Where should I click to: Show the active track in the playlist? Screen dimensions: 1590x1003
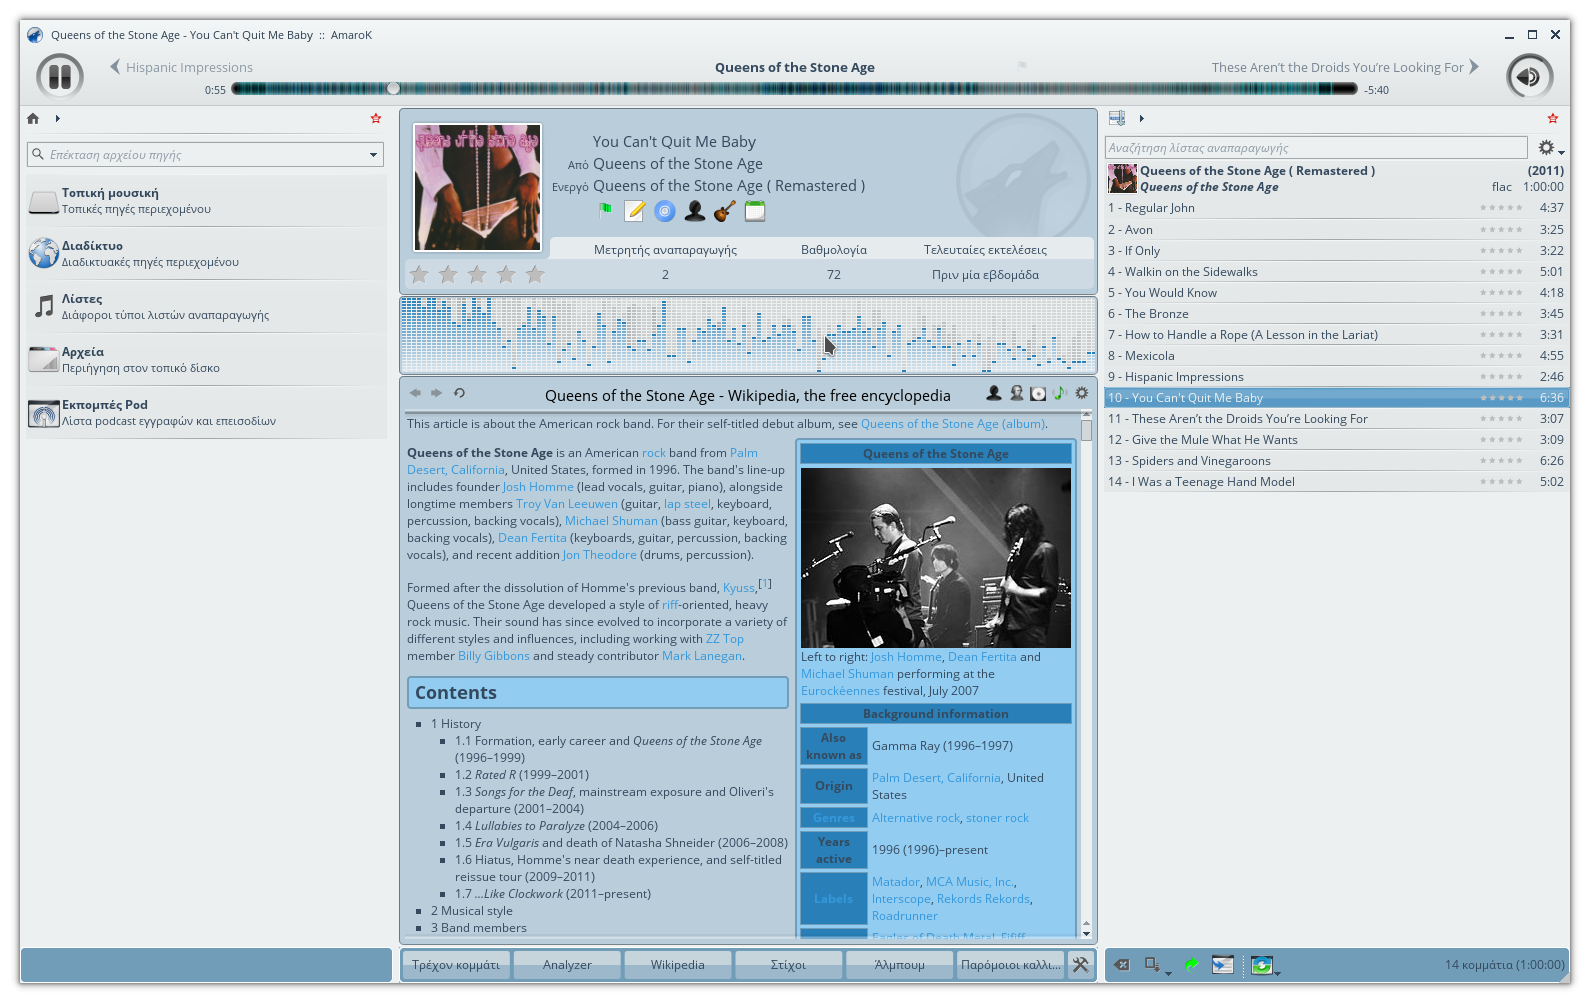[x=1223, y=965]
